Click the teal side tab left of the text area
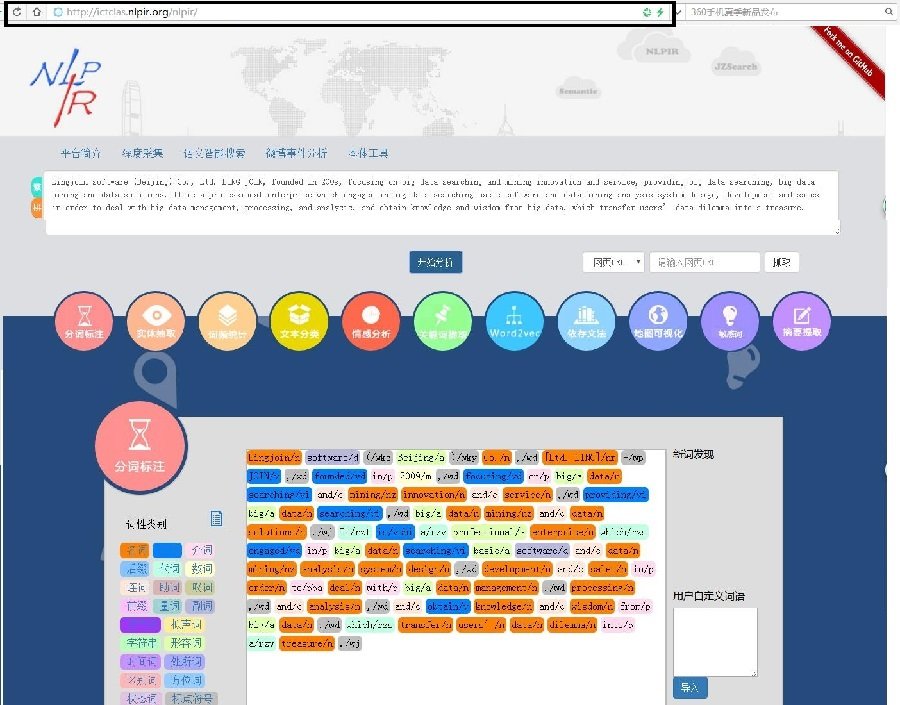The height and width of the screenshot is (705, 900). [37, 186]
